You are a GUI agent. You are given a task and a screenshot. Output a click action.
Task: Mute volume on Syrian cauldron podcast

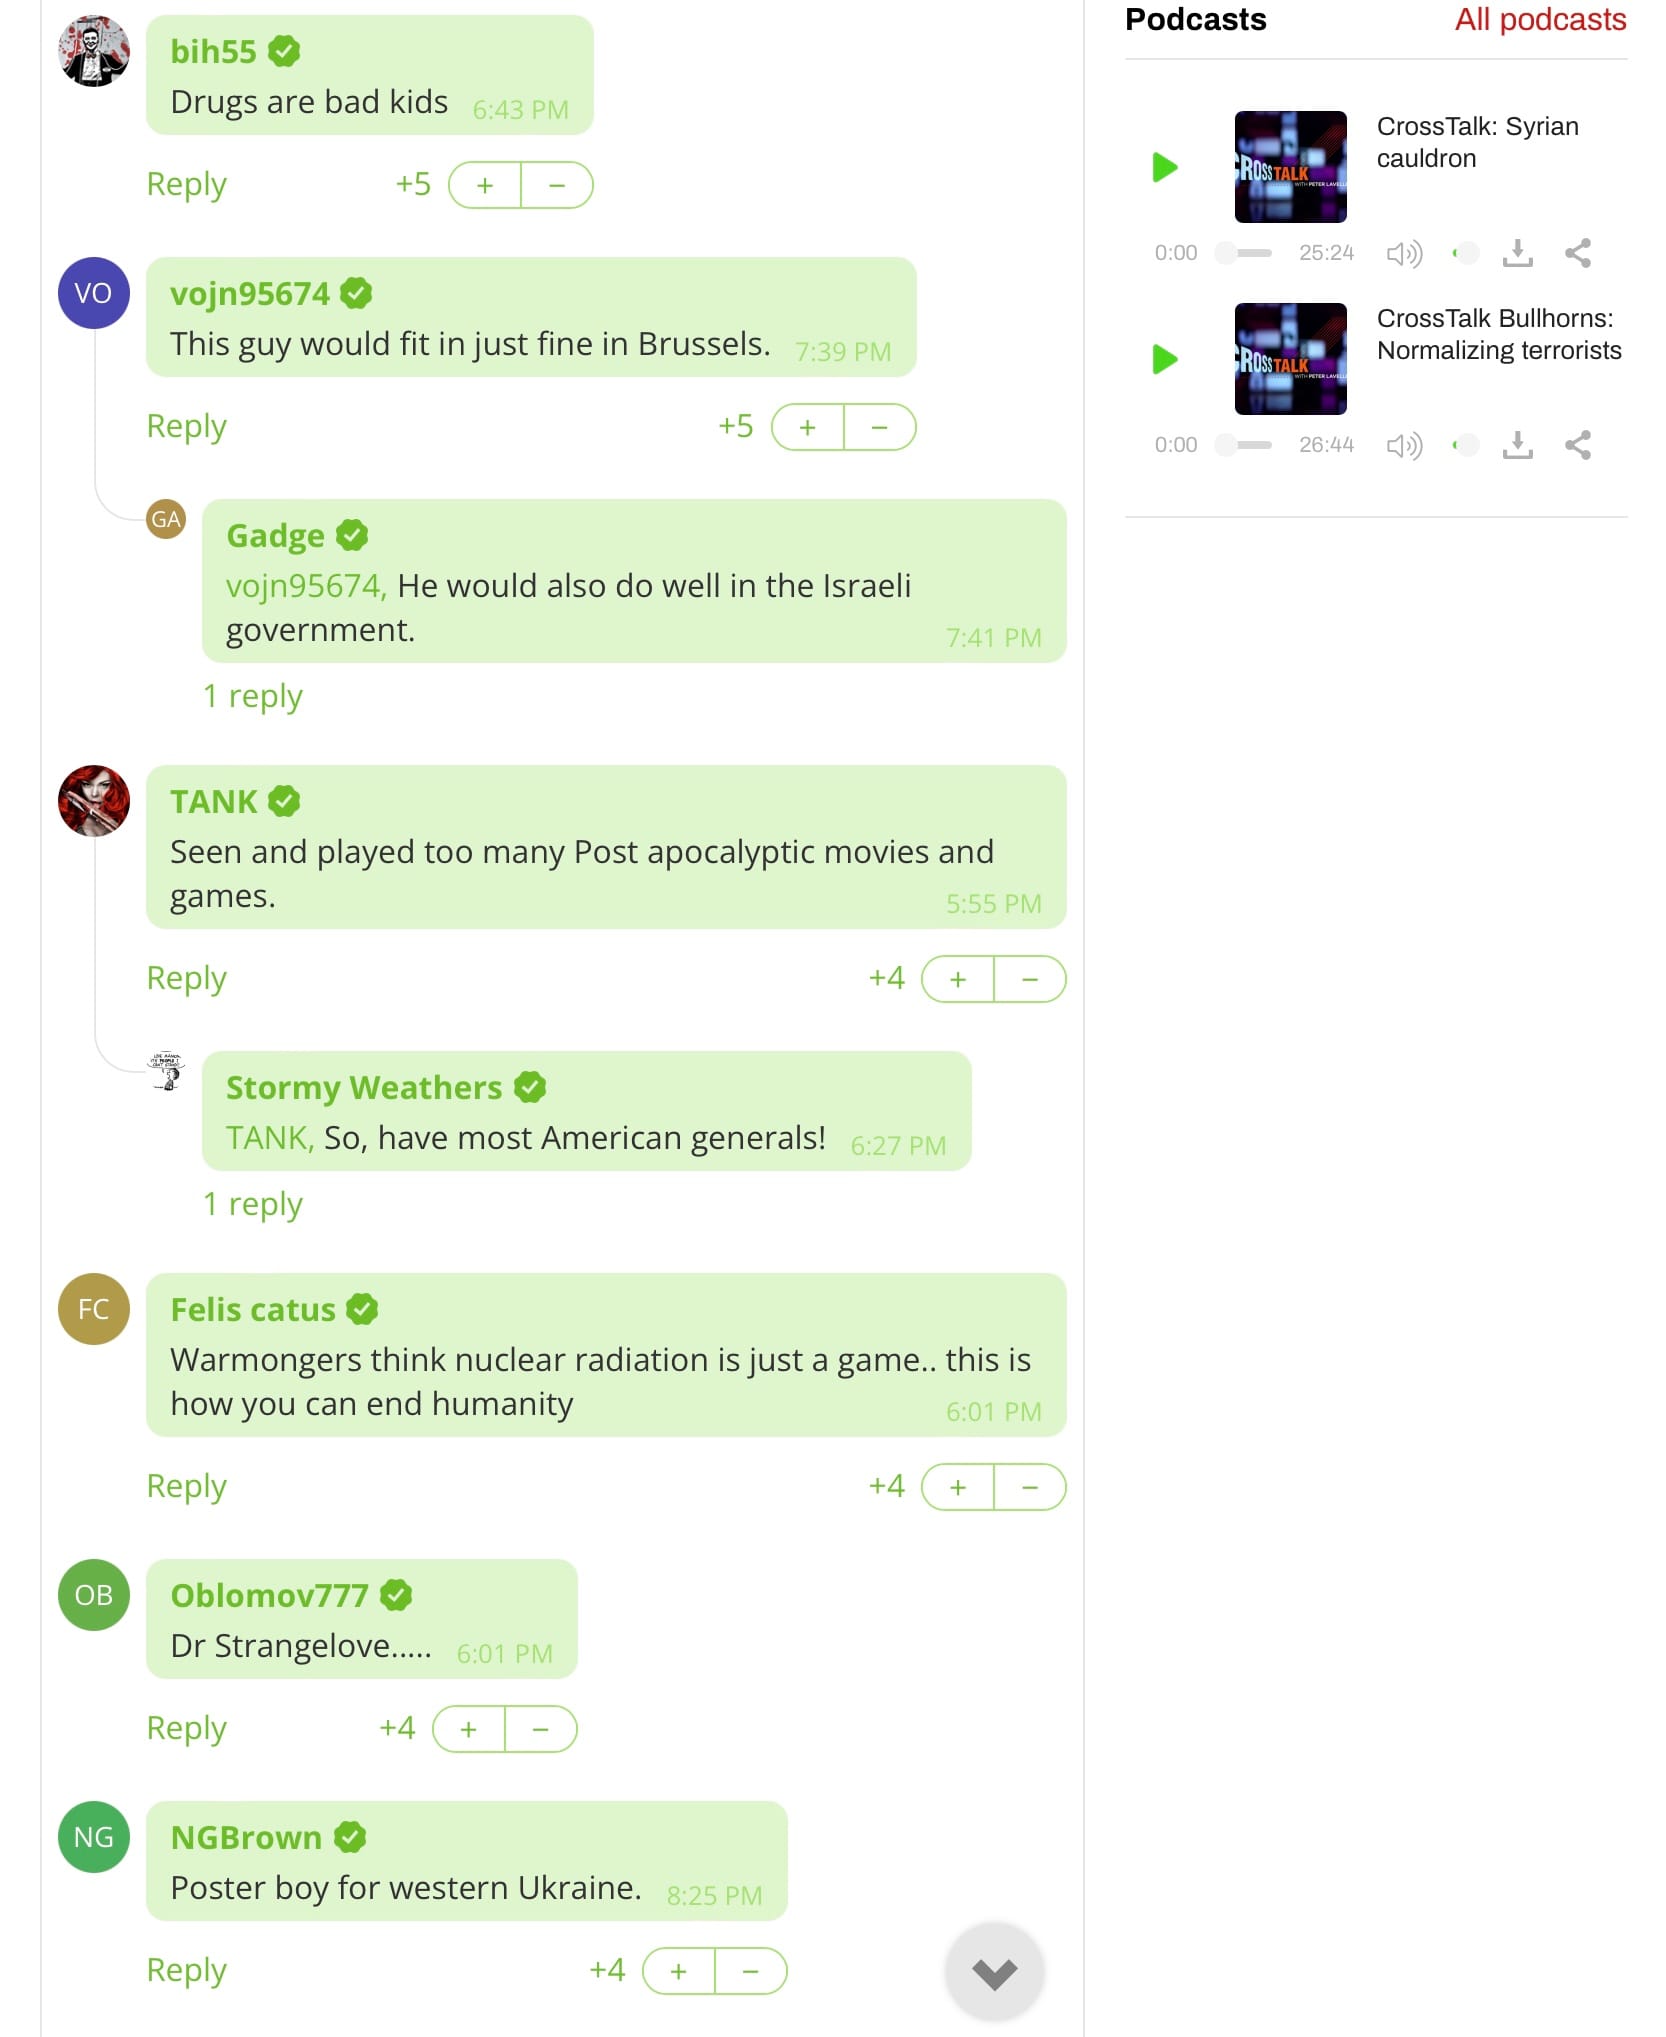coord(1404,253)
